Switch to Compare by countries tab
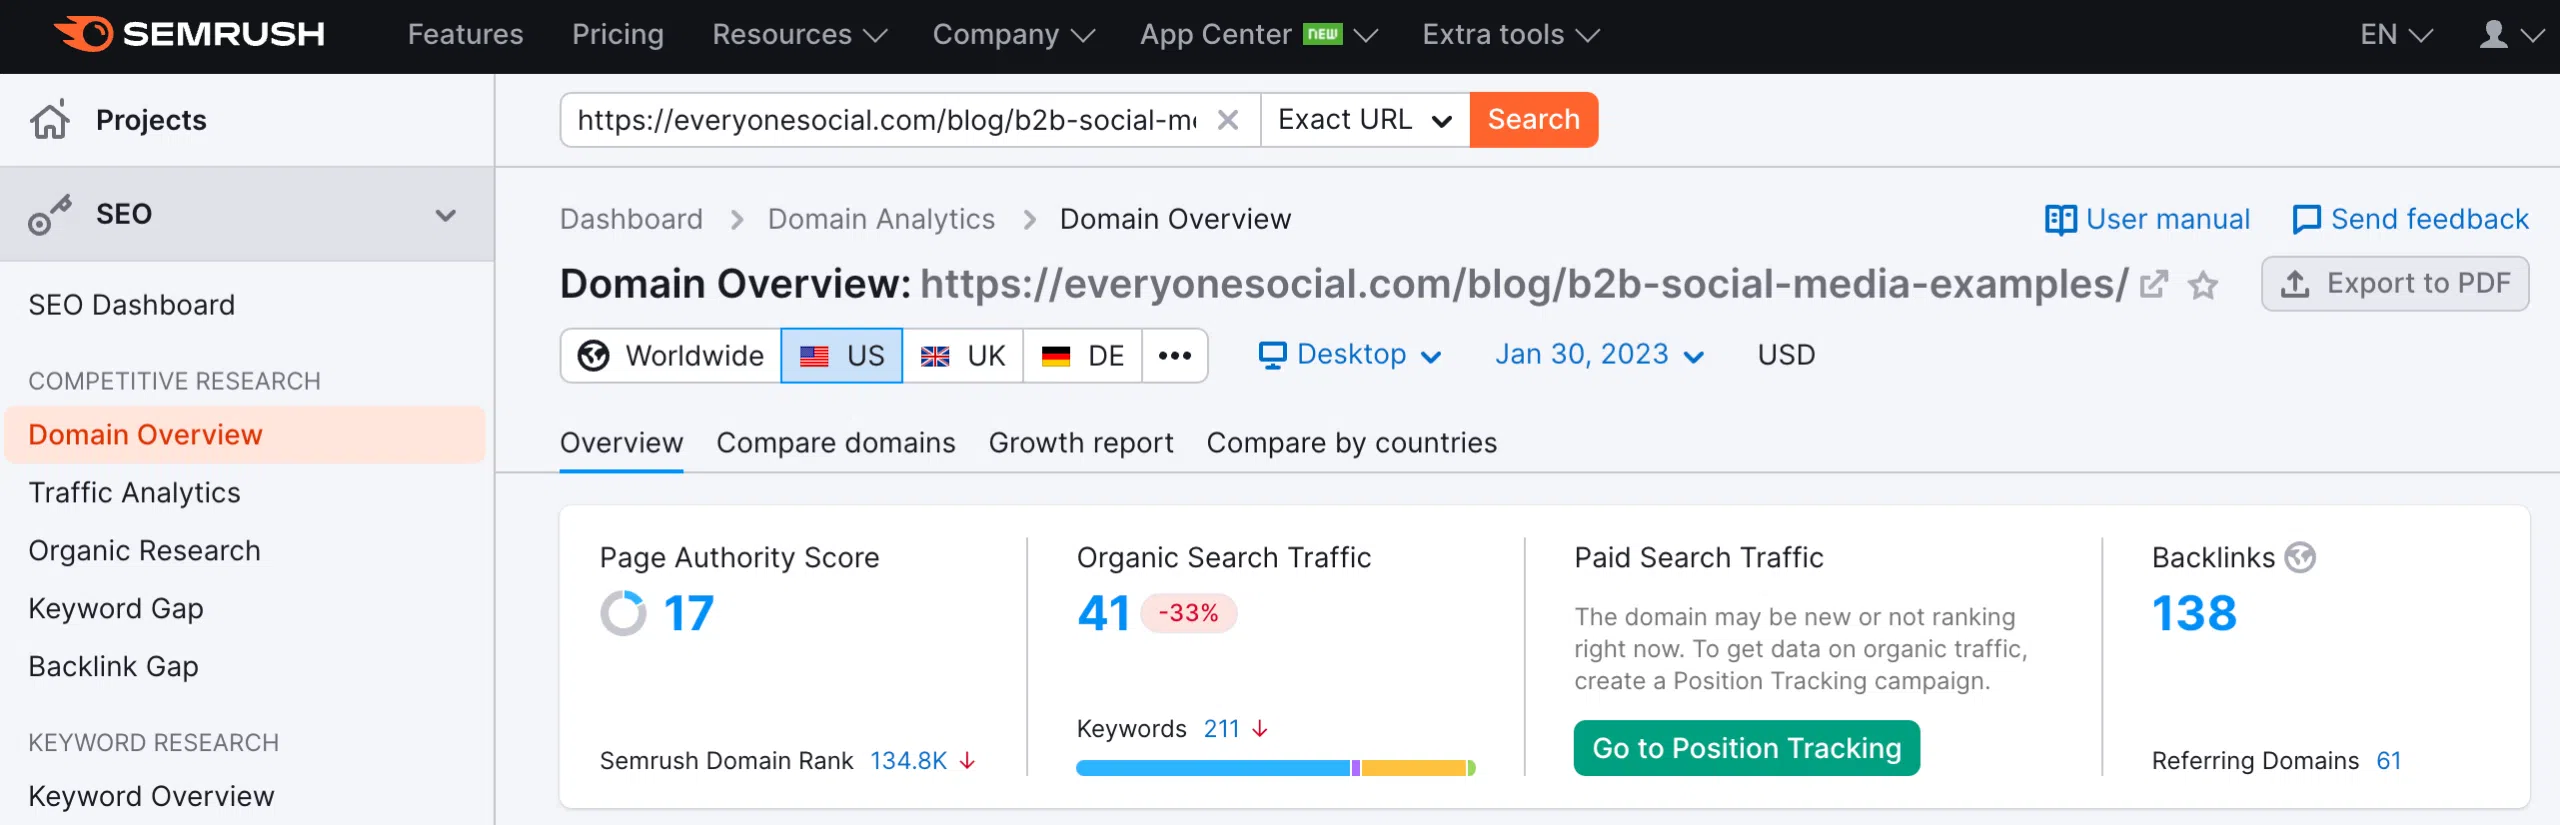 (1352, 443)
